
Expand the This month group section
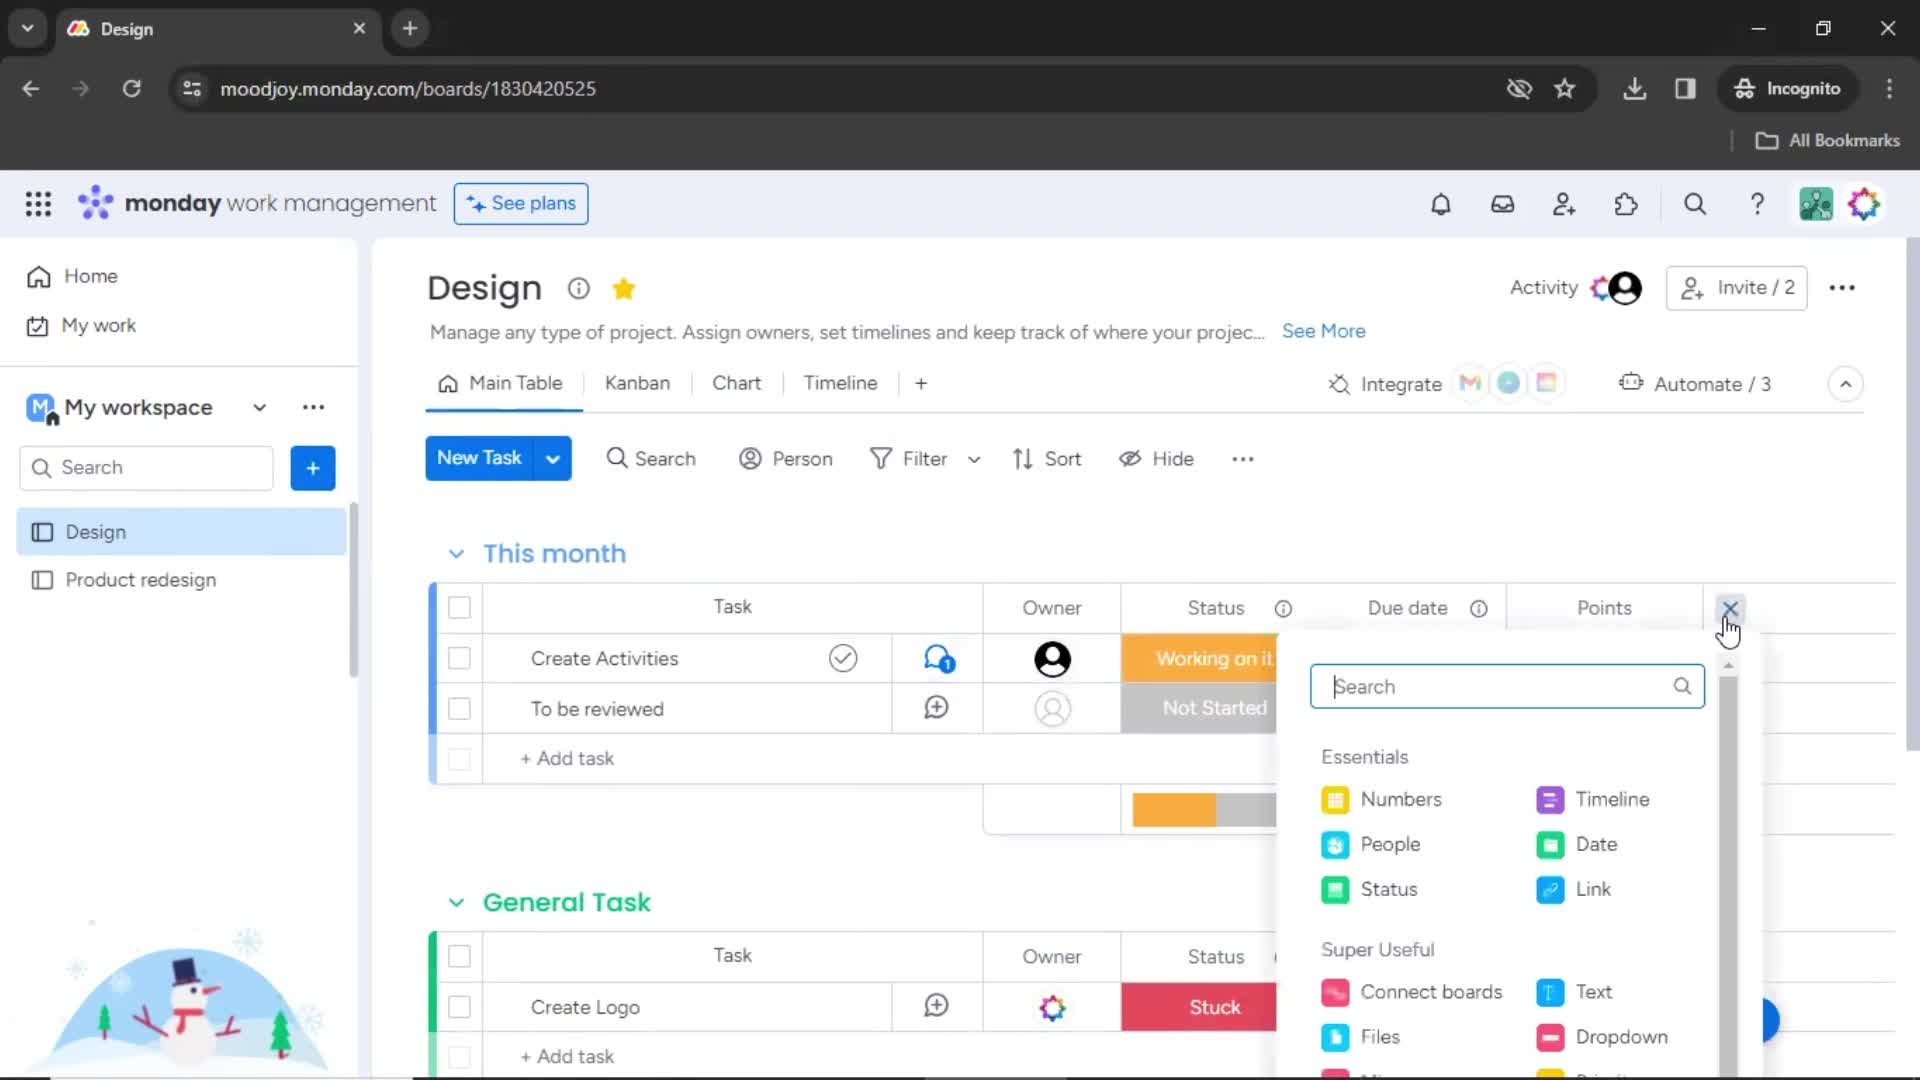pyautogui.click(x=455, y=553)
